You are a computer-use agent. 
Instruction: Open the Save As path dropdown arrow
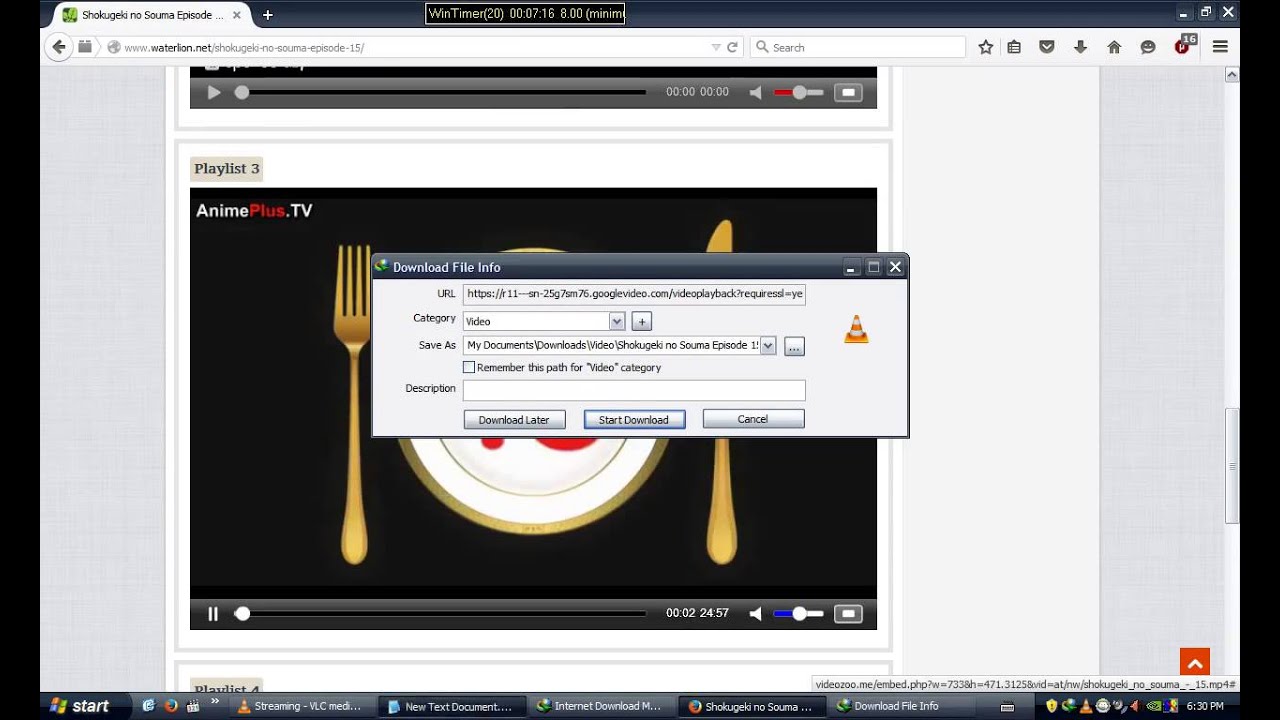point(768,345)
